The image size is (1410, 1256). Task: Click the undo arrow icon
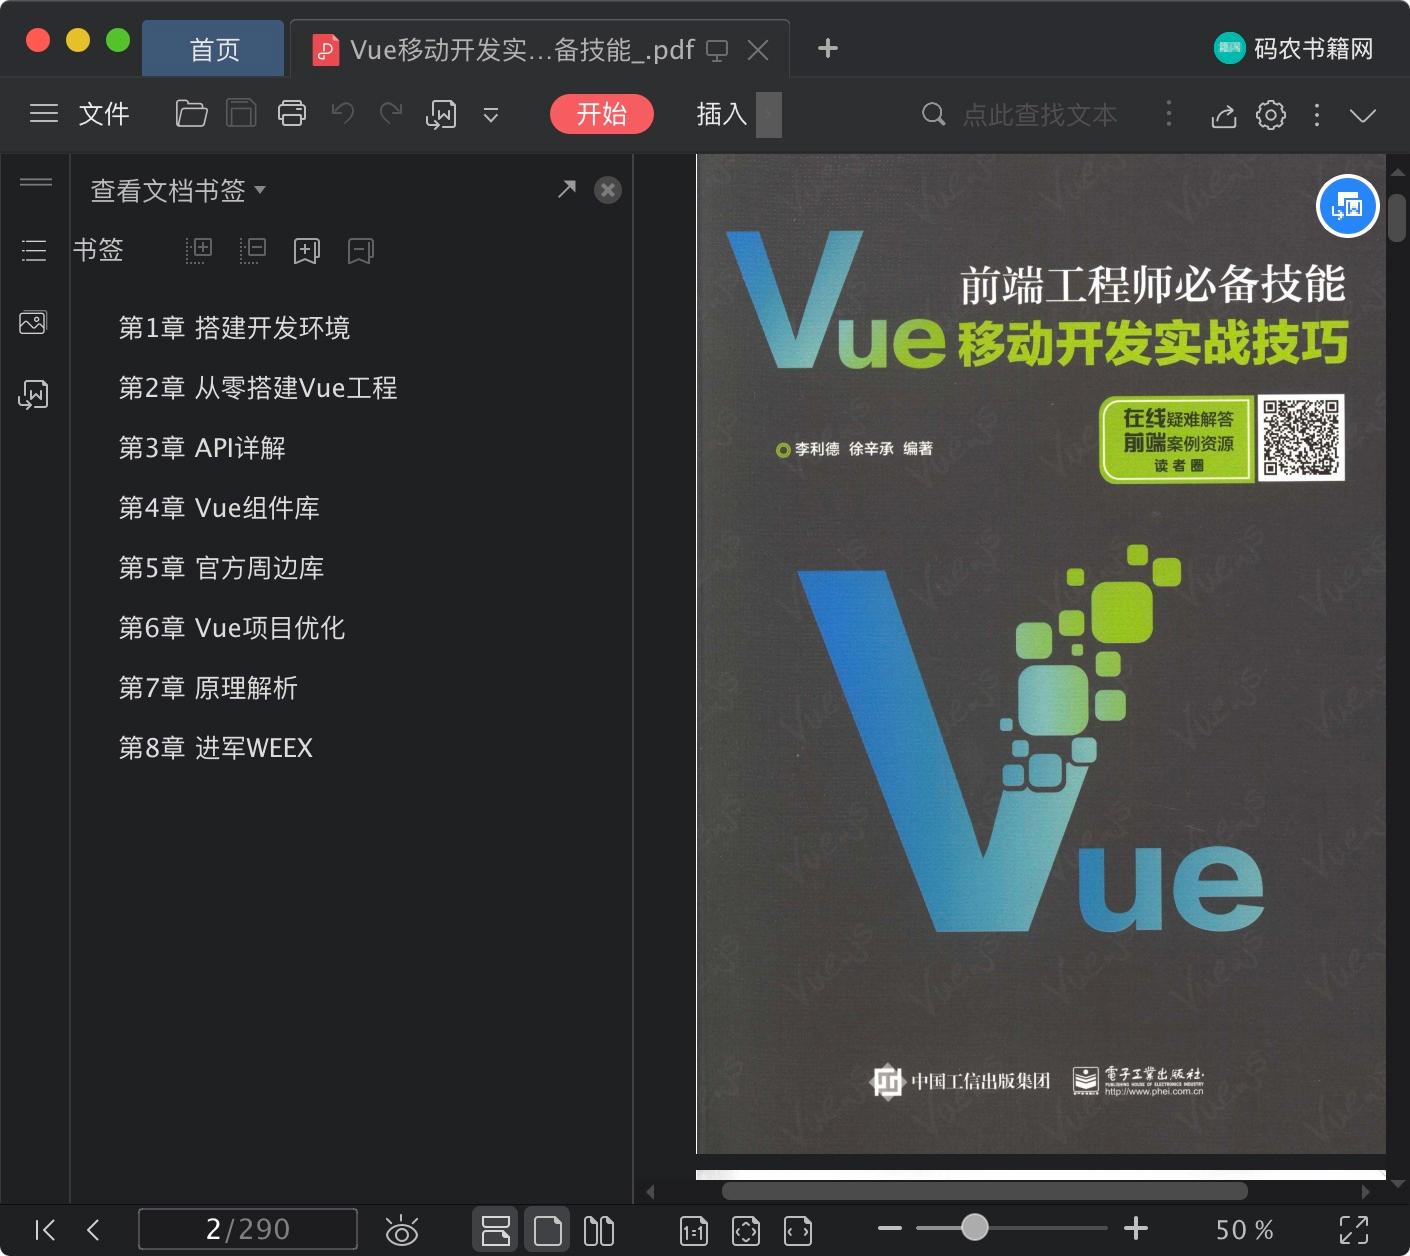coord(343,113)
